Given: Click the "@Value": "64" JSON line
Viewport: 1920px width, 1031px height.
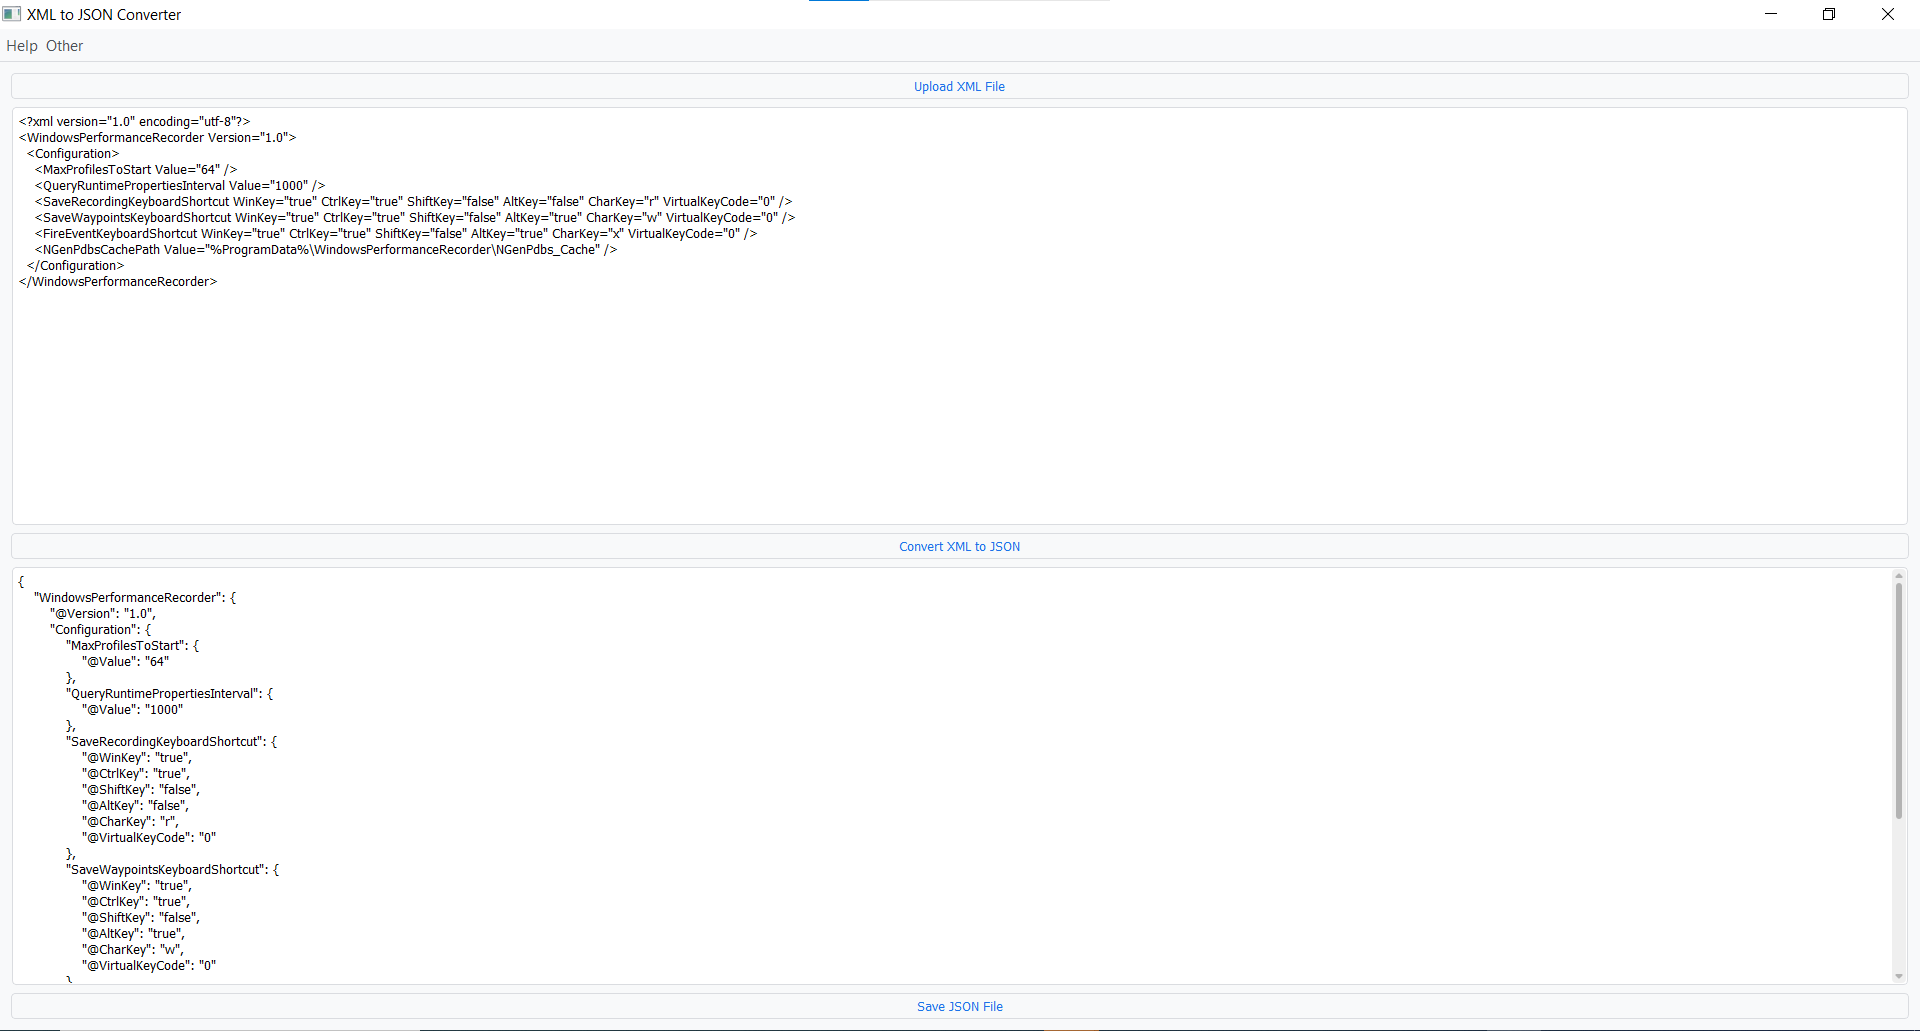Looking at the screenshot, I should (126, 662).
